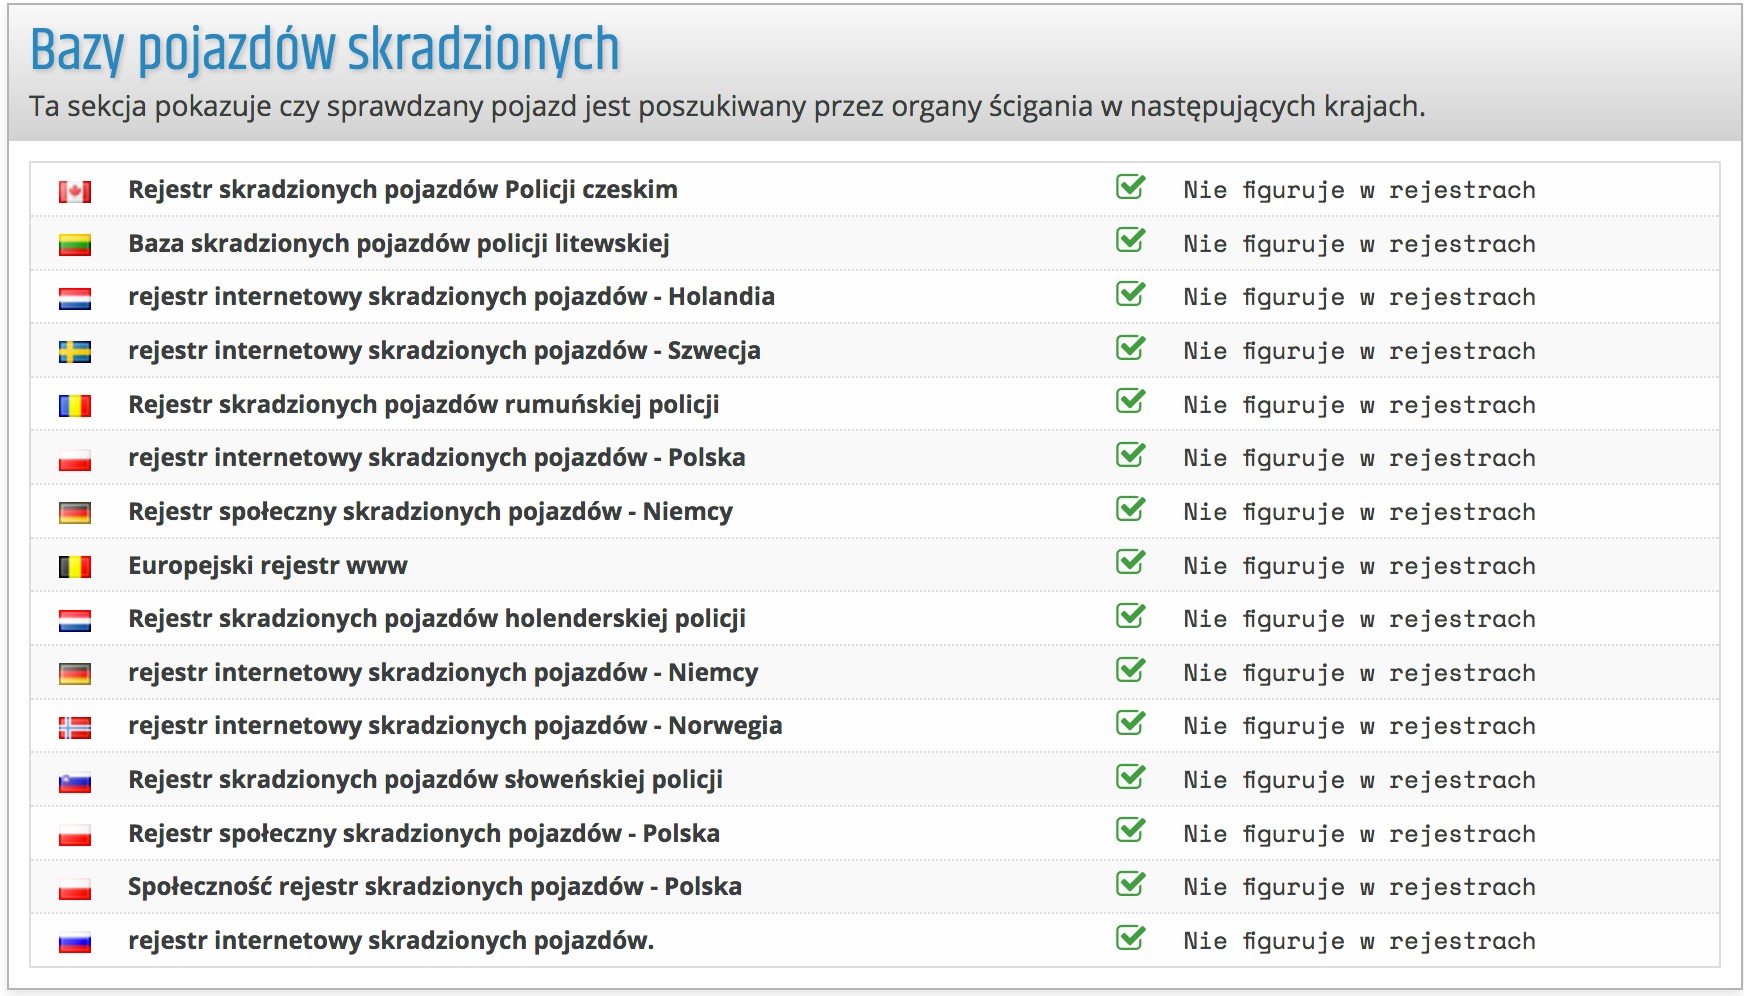Click the Slovenian flag for słoweńskiej policji
Viewport: 1744px width, 996px height.
[x=75, y=781]
